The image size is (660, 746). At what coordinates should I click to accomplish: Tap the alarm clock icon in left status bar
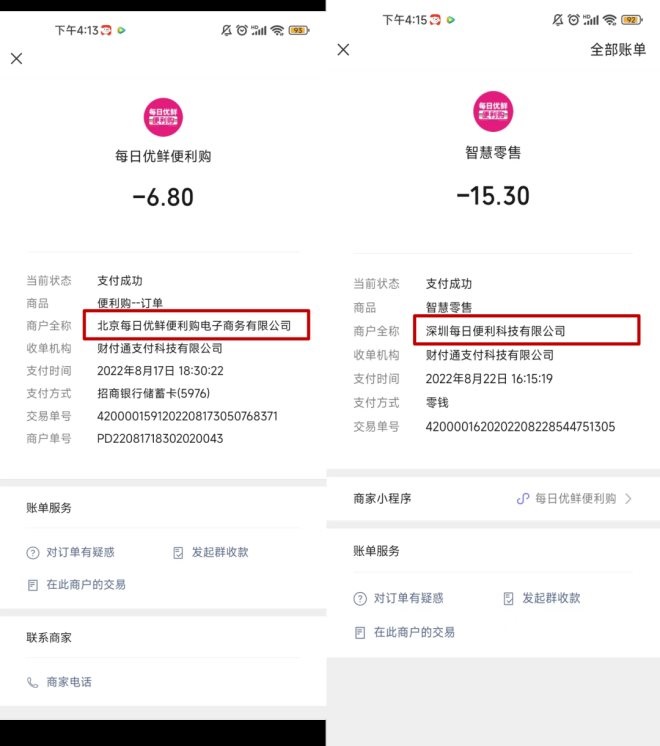[x=241, y=31]
